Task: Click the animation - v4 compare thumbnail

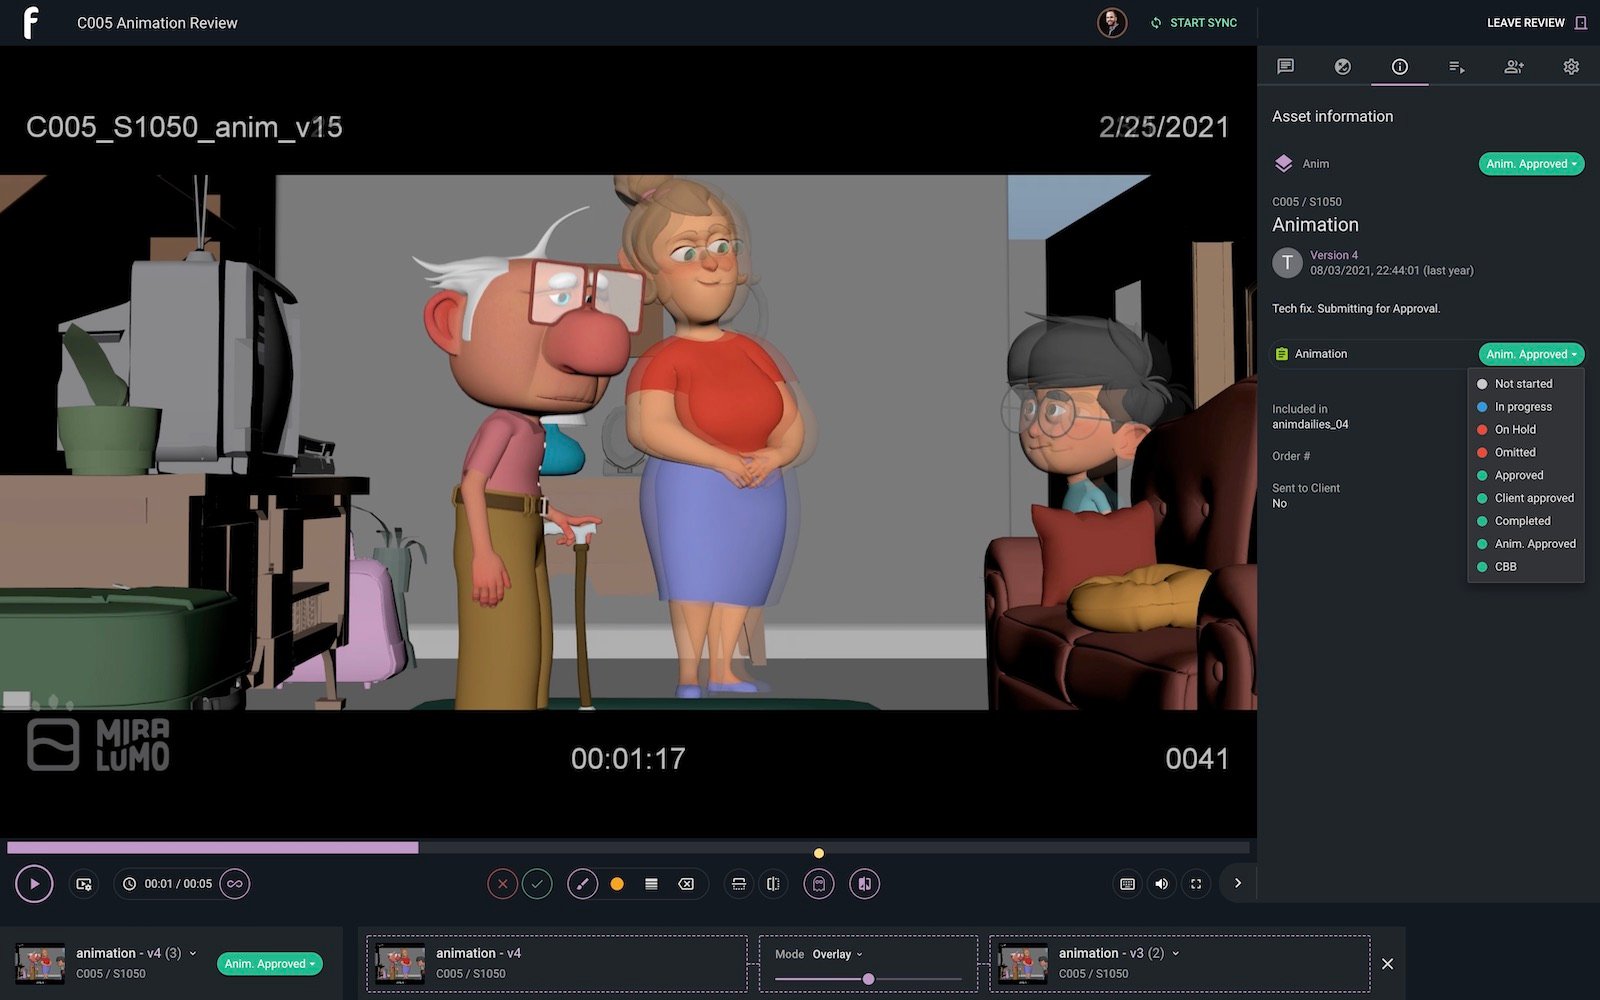Action: (400, 964)
